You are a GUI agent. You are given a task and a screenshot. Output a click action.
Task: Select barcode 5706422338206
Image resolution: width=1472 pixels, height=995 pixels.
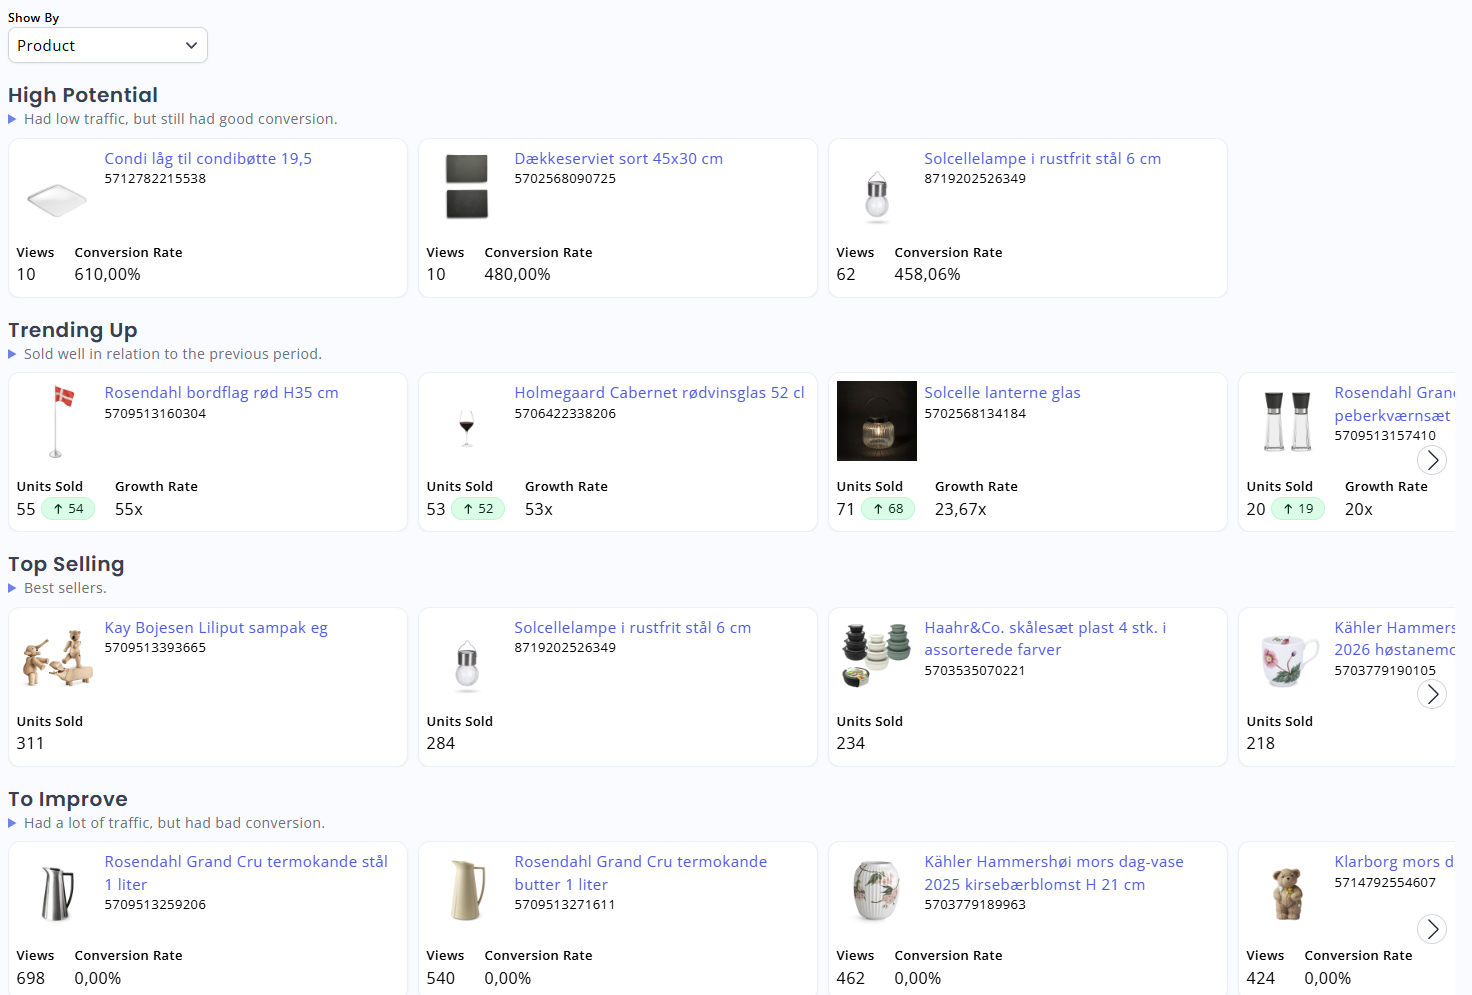coord(565,414)
